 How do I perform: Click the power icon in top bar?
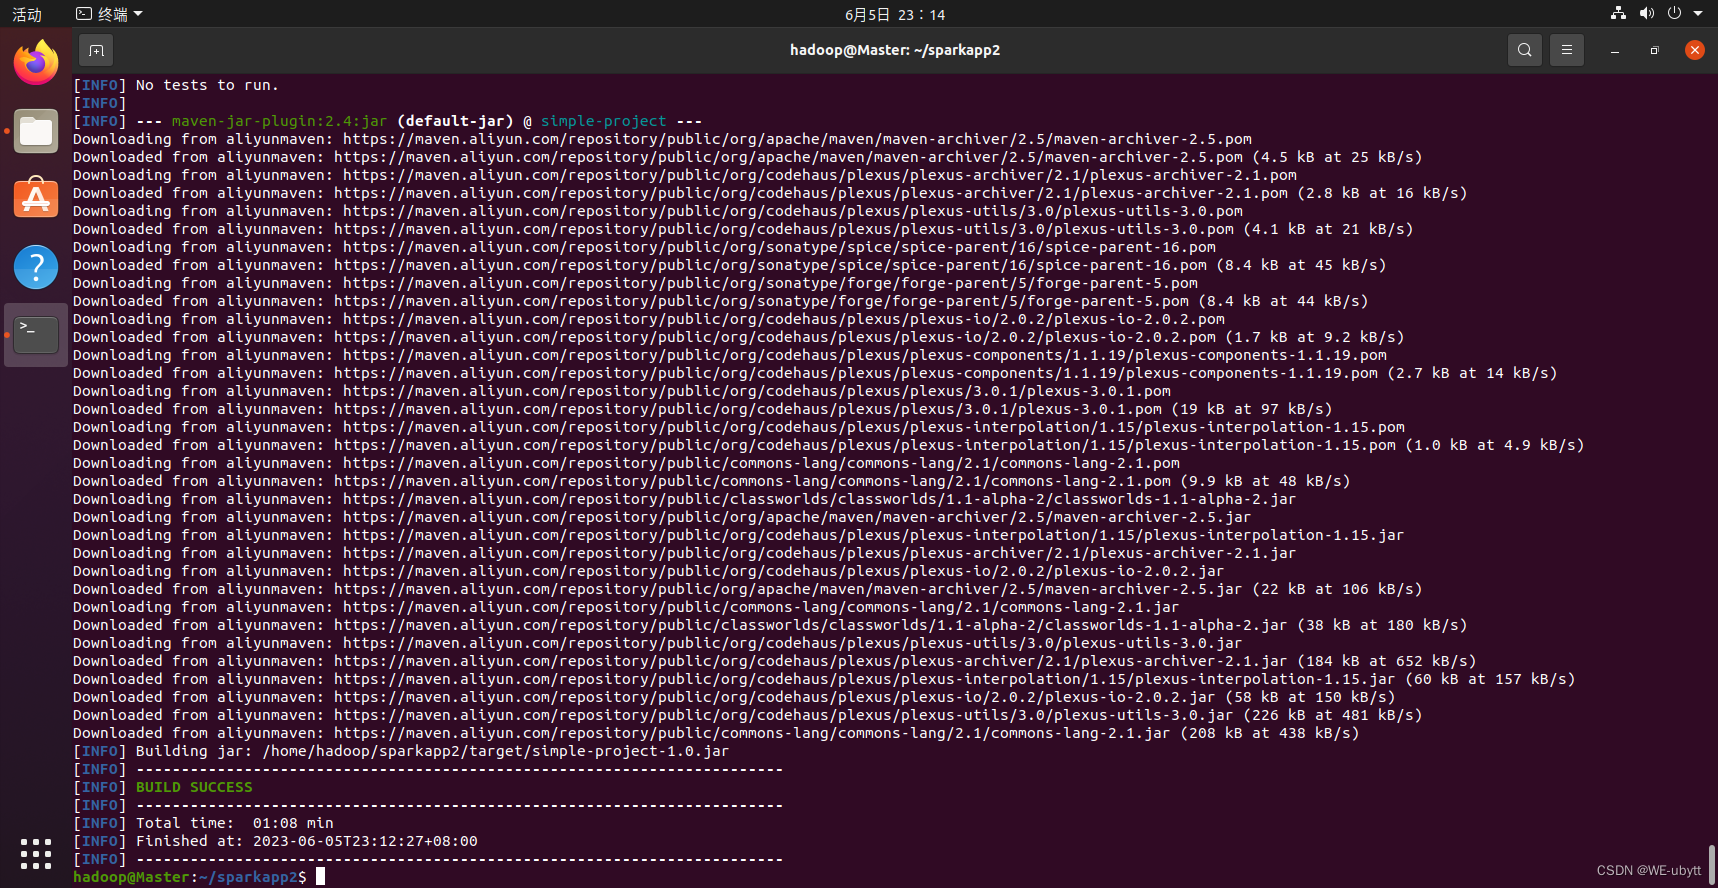pos(1674,13)
